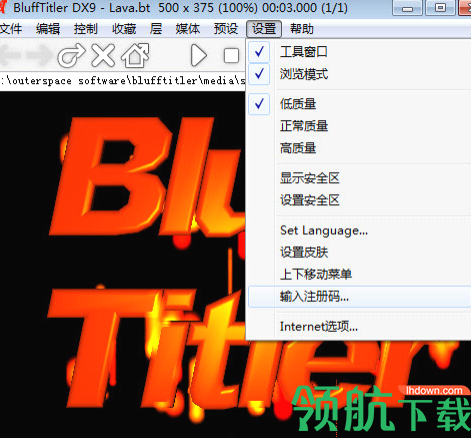
Task: Open Internet选项... settings
Action: pyautogui.click(x=359, y=327)
